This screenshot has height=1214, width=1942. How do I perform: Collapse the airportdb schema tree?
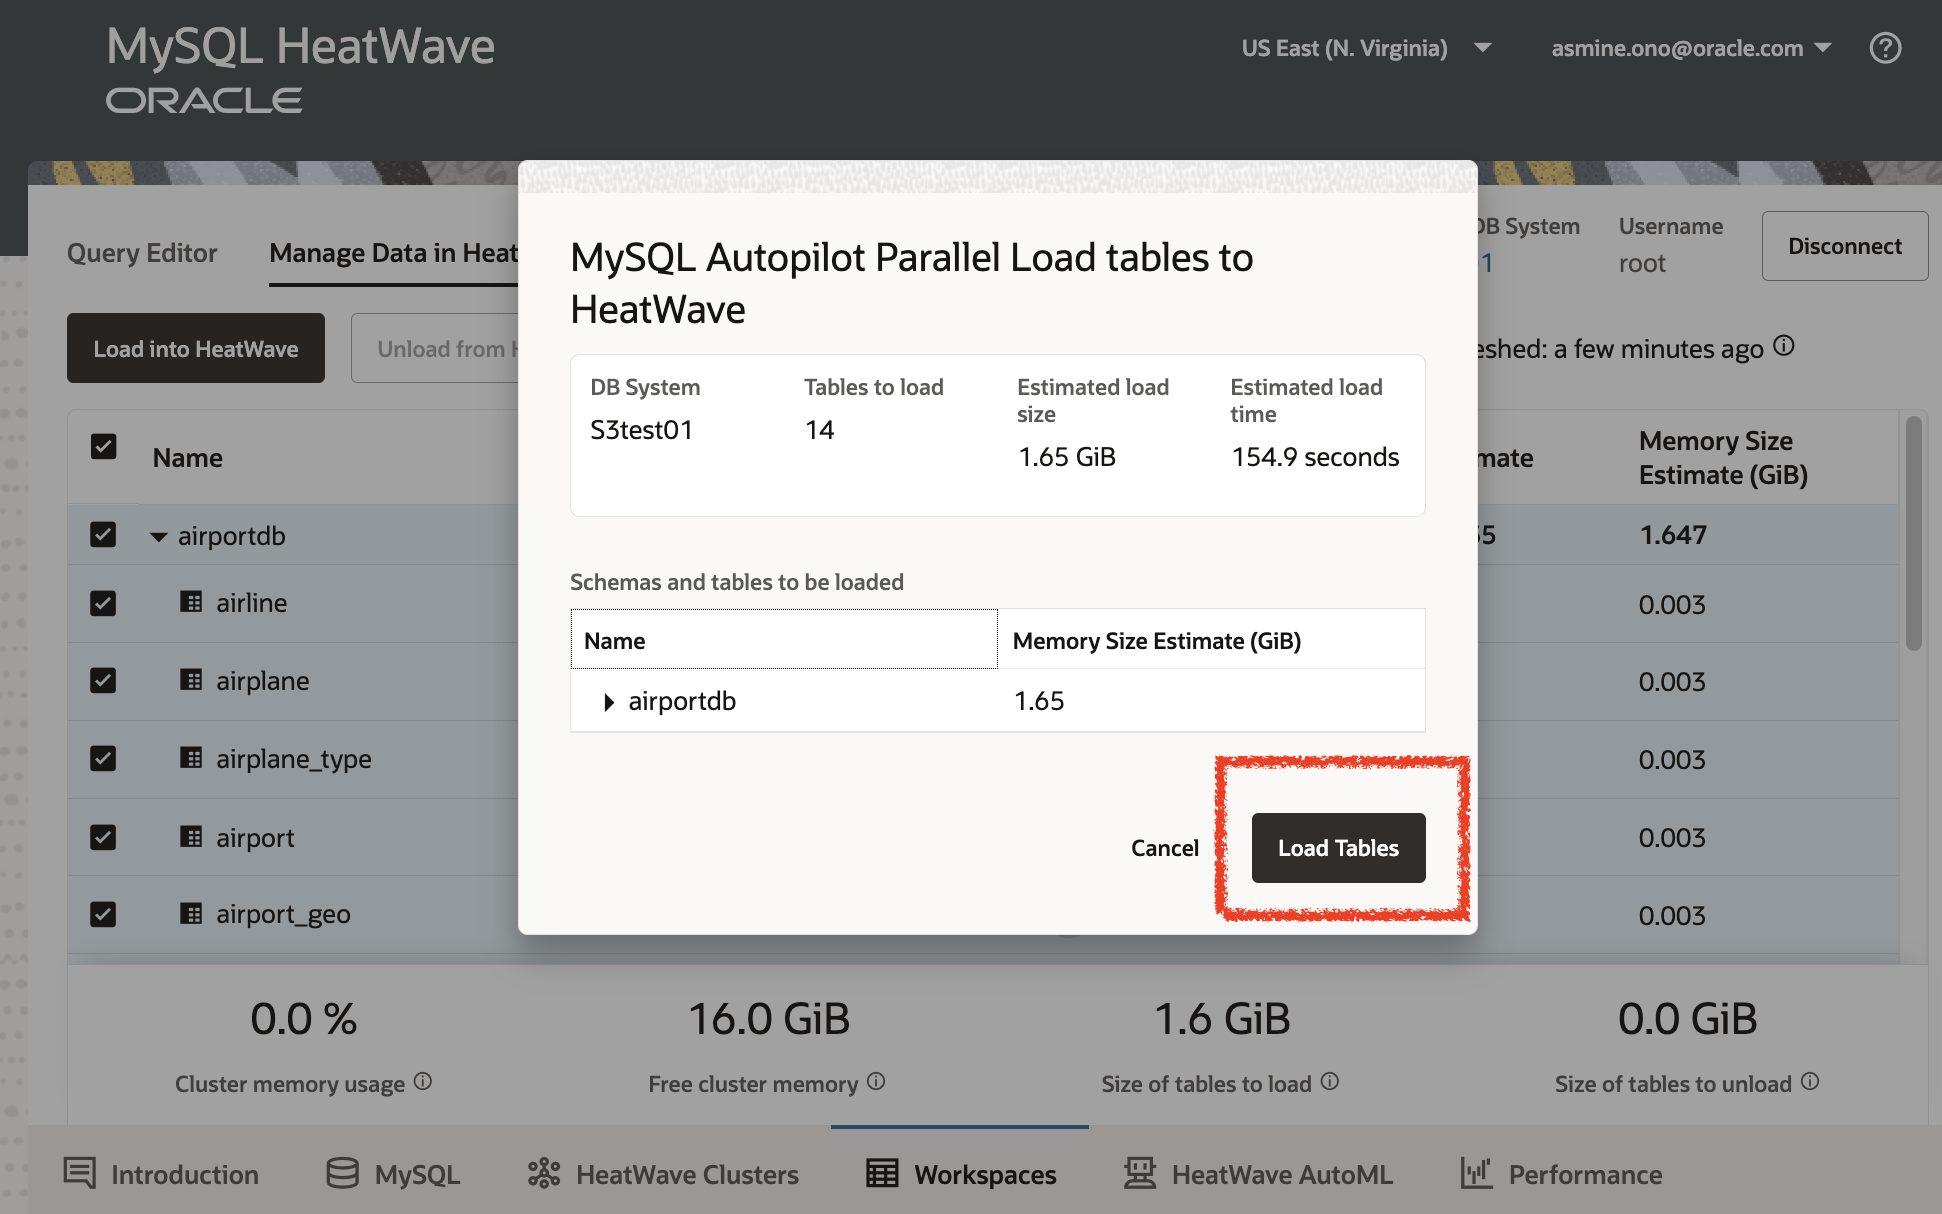tap(158, 537)
